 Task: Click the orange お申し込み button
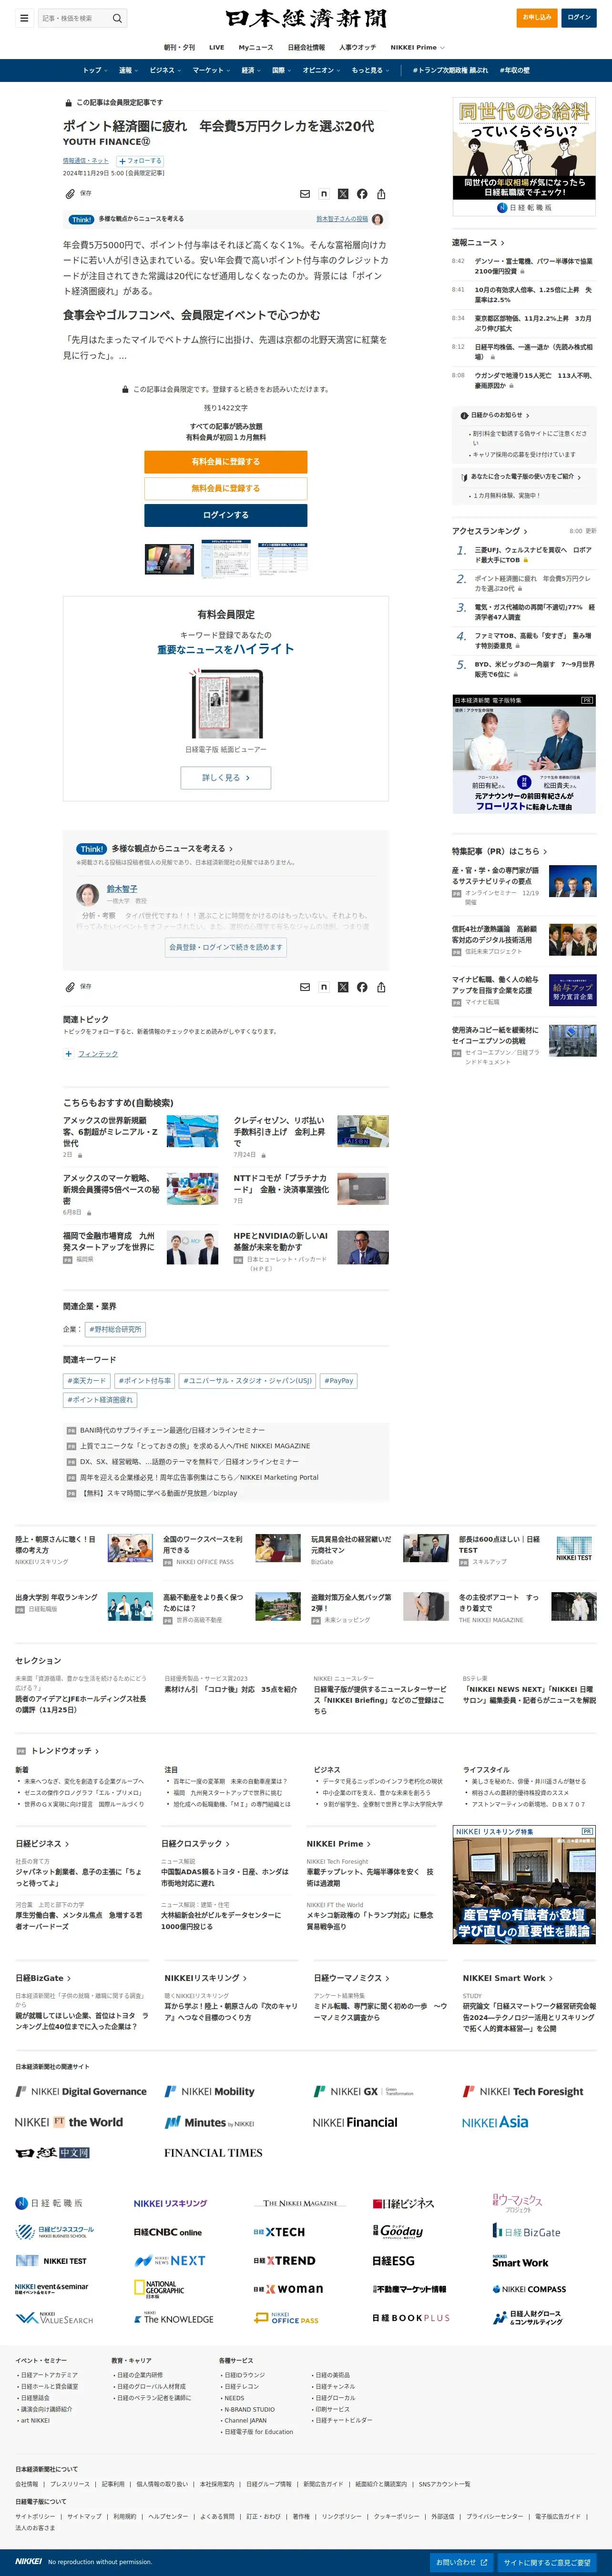538,17
